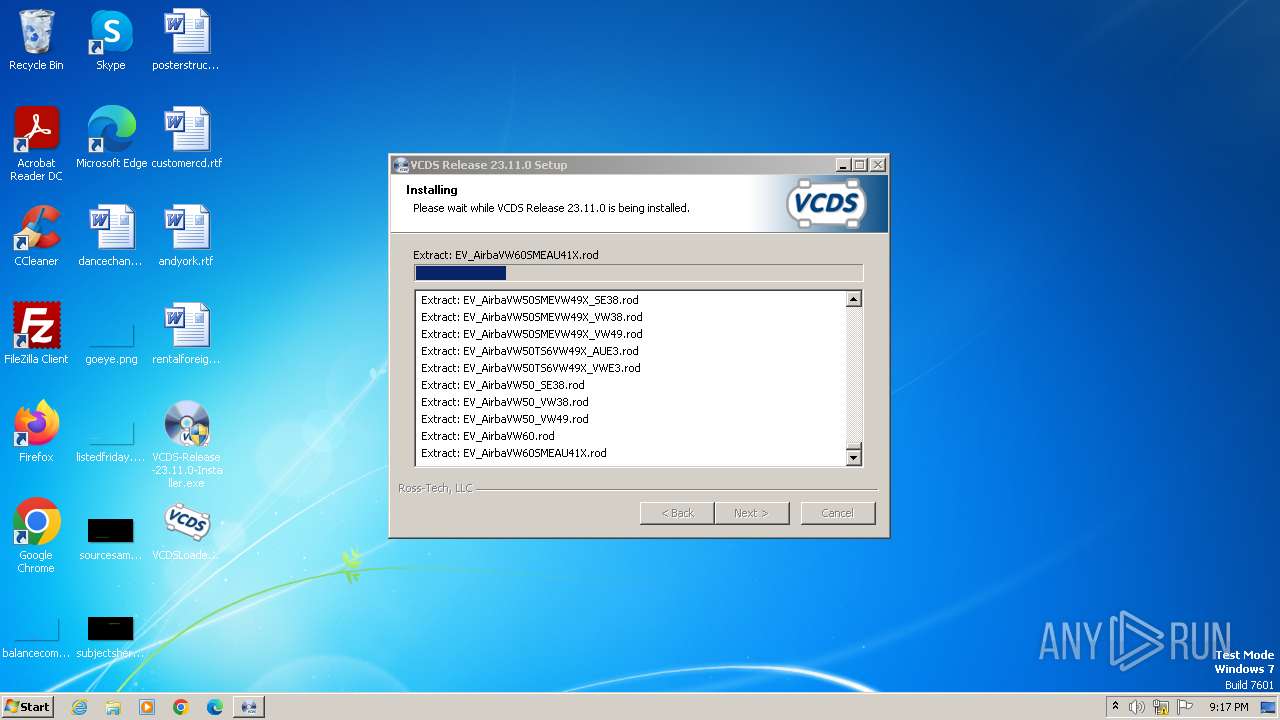
Task: Open rentalforeig... Word document icon
Action: click(x=186, y=333)
